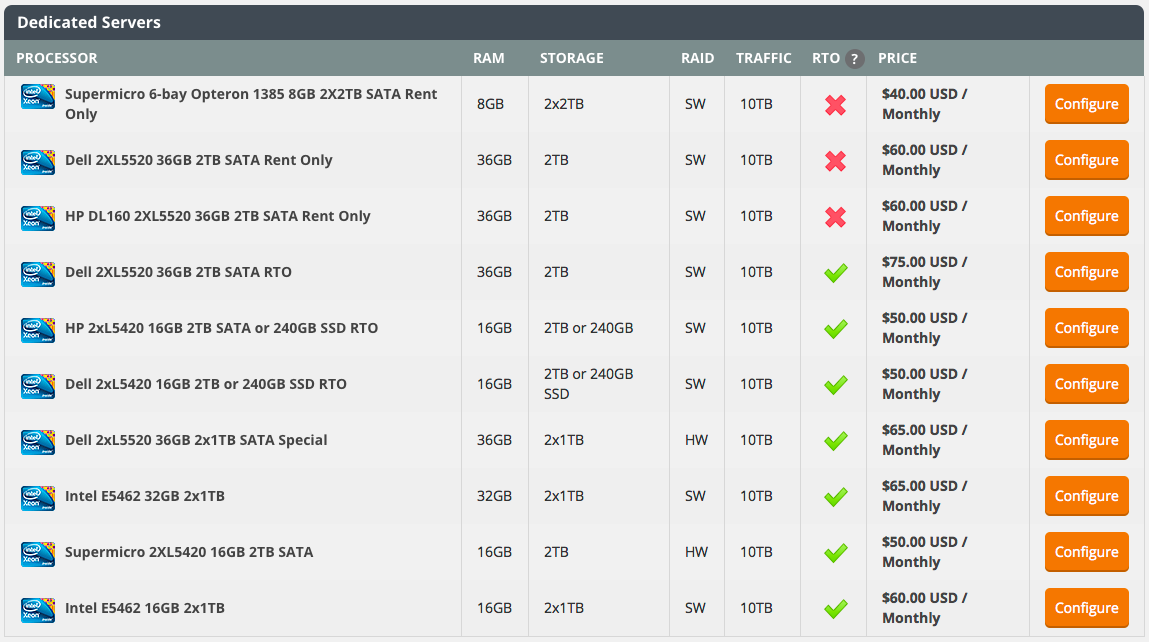Click the RAM column header
Image resolution: width=1149 pixels, height=642 pixels.
tap(489, 58)
